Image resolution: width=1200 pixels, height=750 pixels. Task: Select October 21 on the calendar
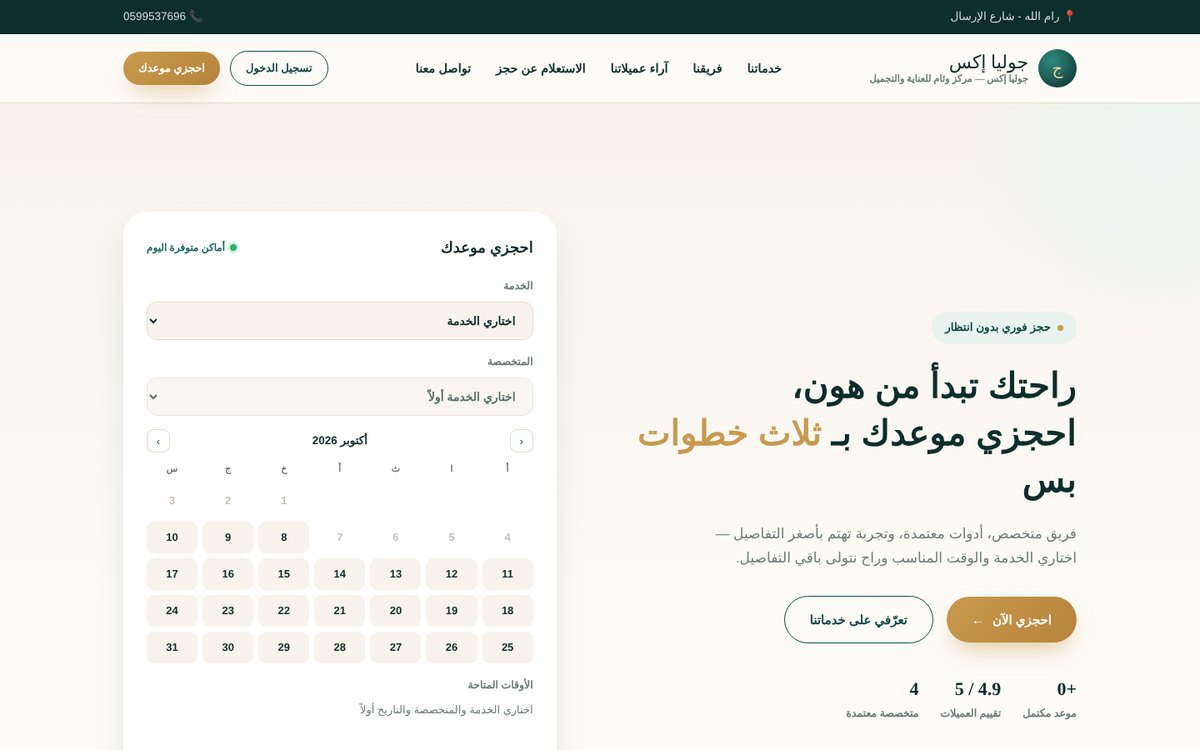click(x=340, y=611)
